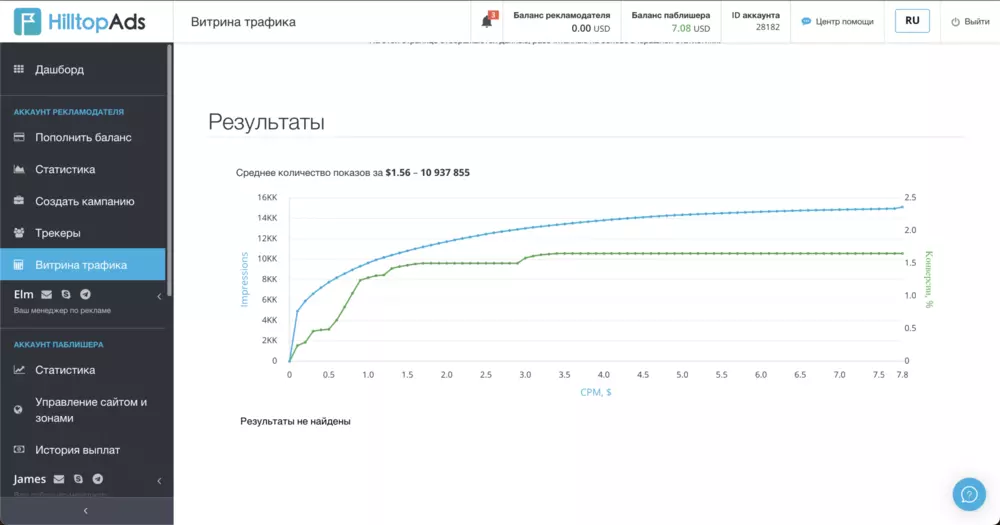
Task: Email James using envelope icon
Action: point(59,479)
